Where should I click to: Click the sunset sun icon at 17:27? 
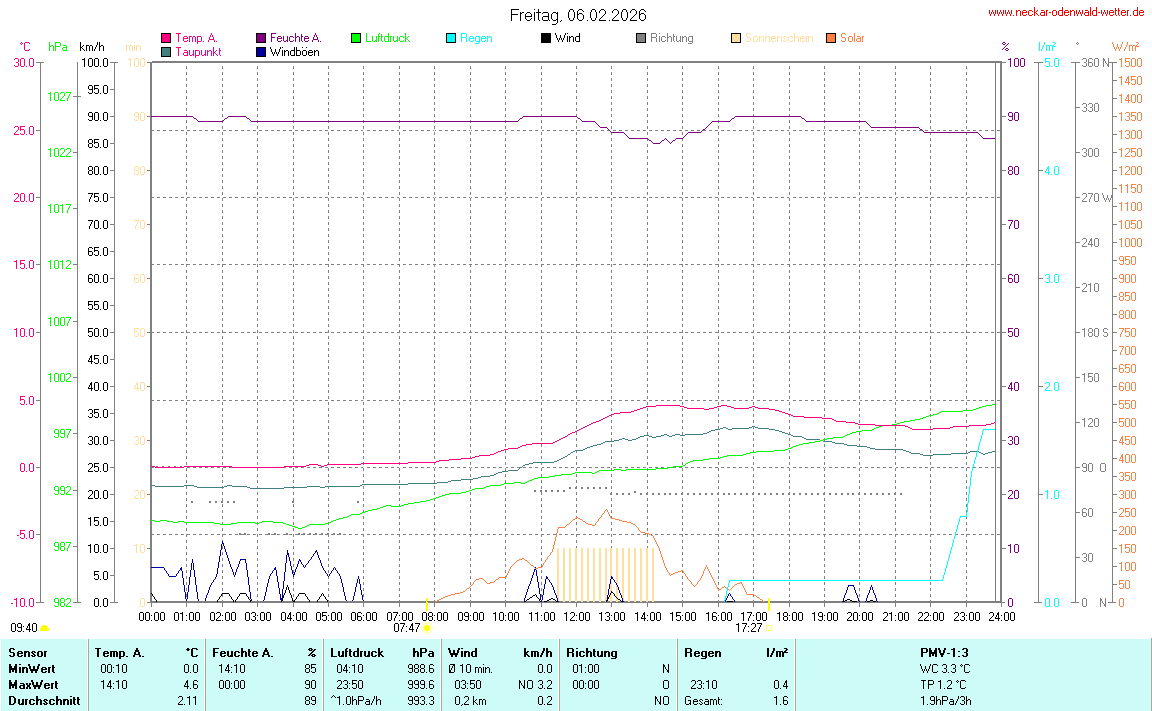coord(768,628)
